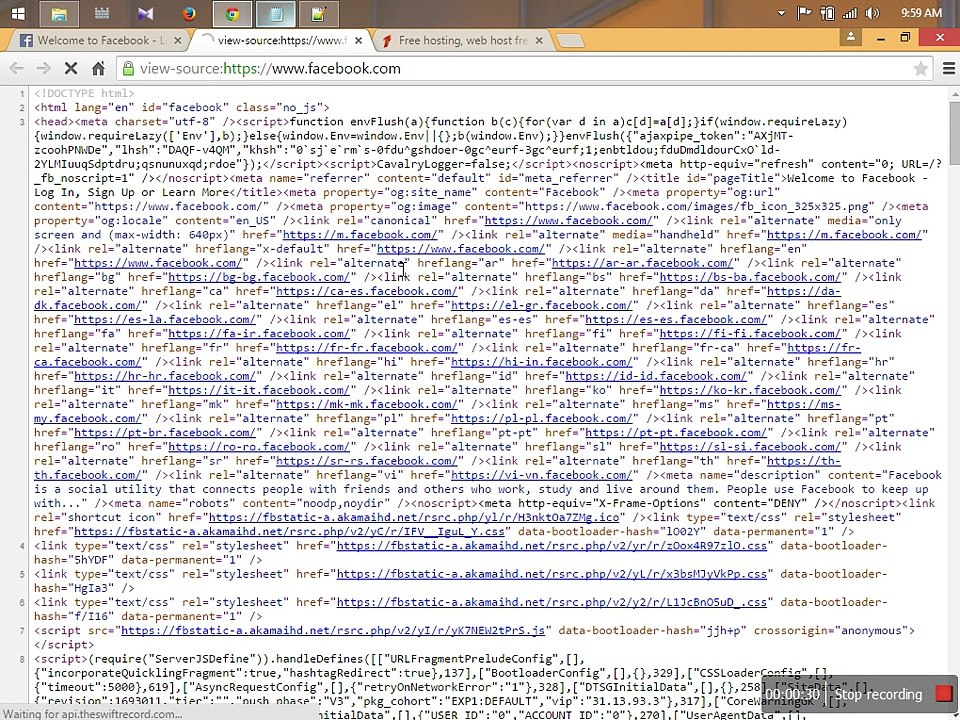
Task: Open the sr-rs.facebook.com link
Action: pos(366,460)
